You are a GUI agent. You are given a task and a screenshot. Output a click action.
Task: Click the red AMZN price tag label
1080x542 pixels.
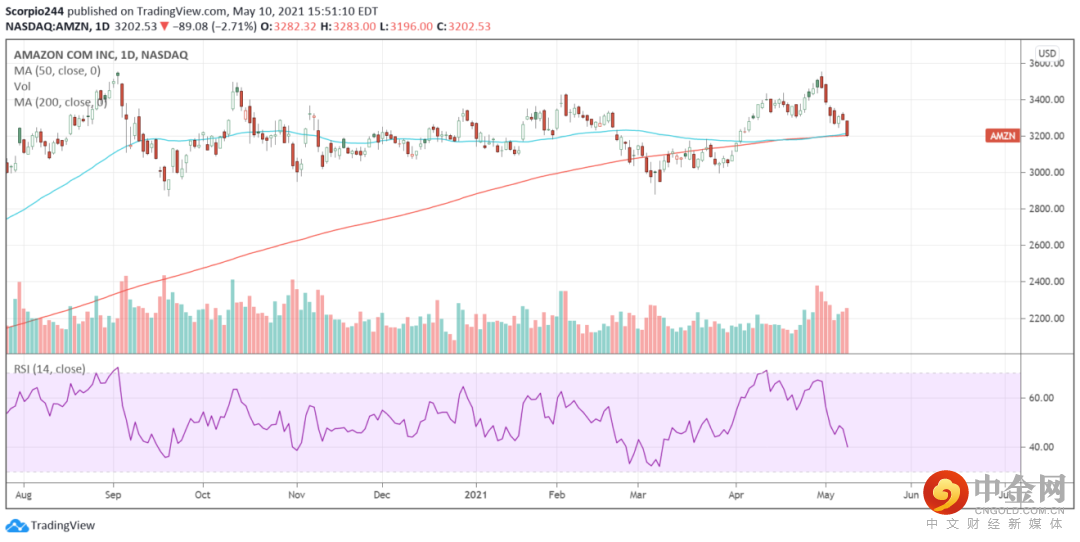point(1001,136)
